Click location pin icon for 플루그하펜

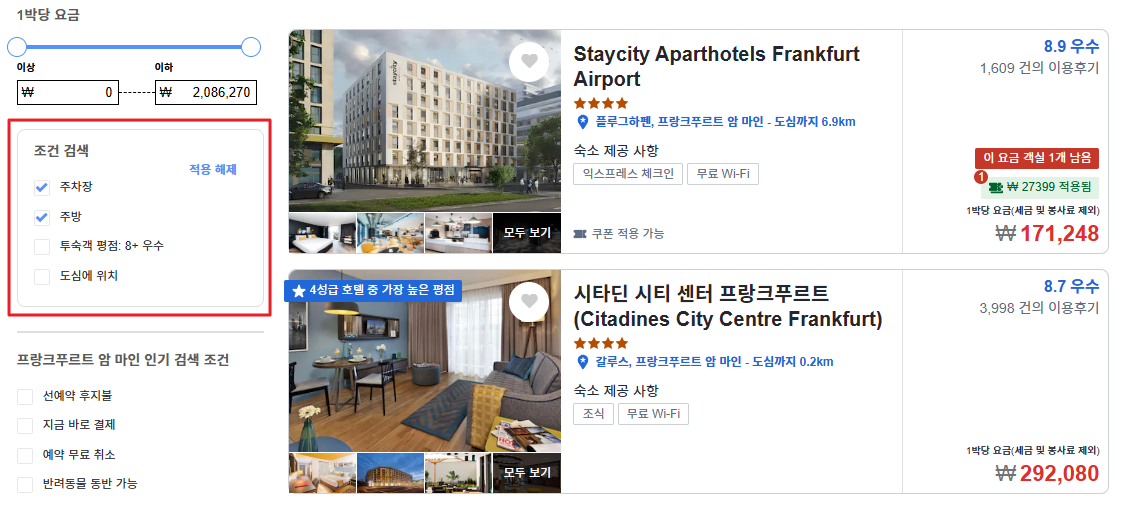pos(582,122)
